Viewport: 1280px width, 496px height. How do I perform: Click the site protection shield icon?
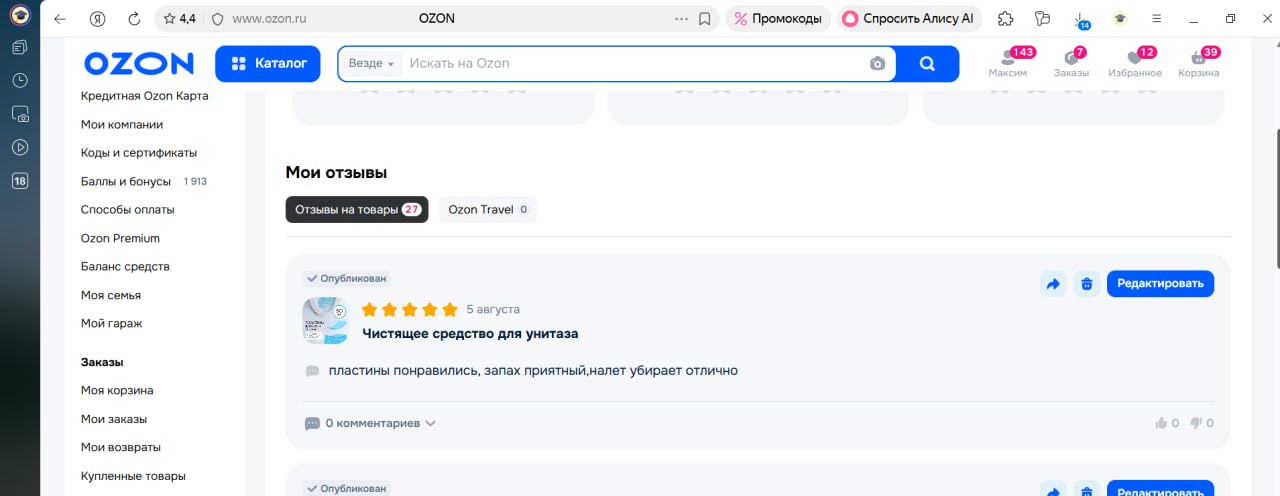point(217,19)
